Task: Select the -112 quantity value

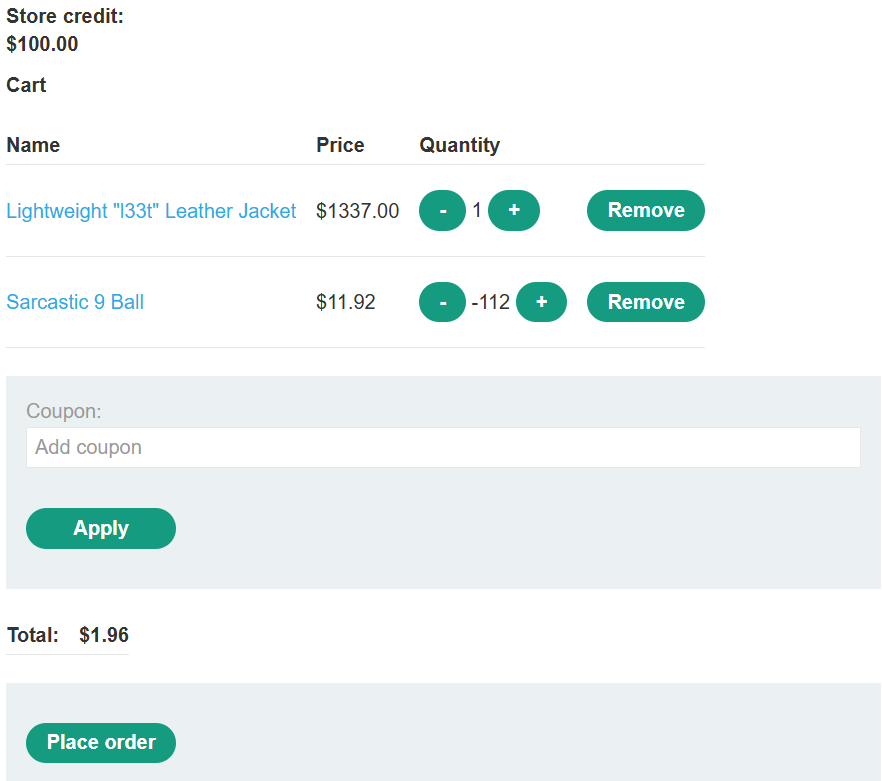Action: pyautogui.click(x=490, y=302)
